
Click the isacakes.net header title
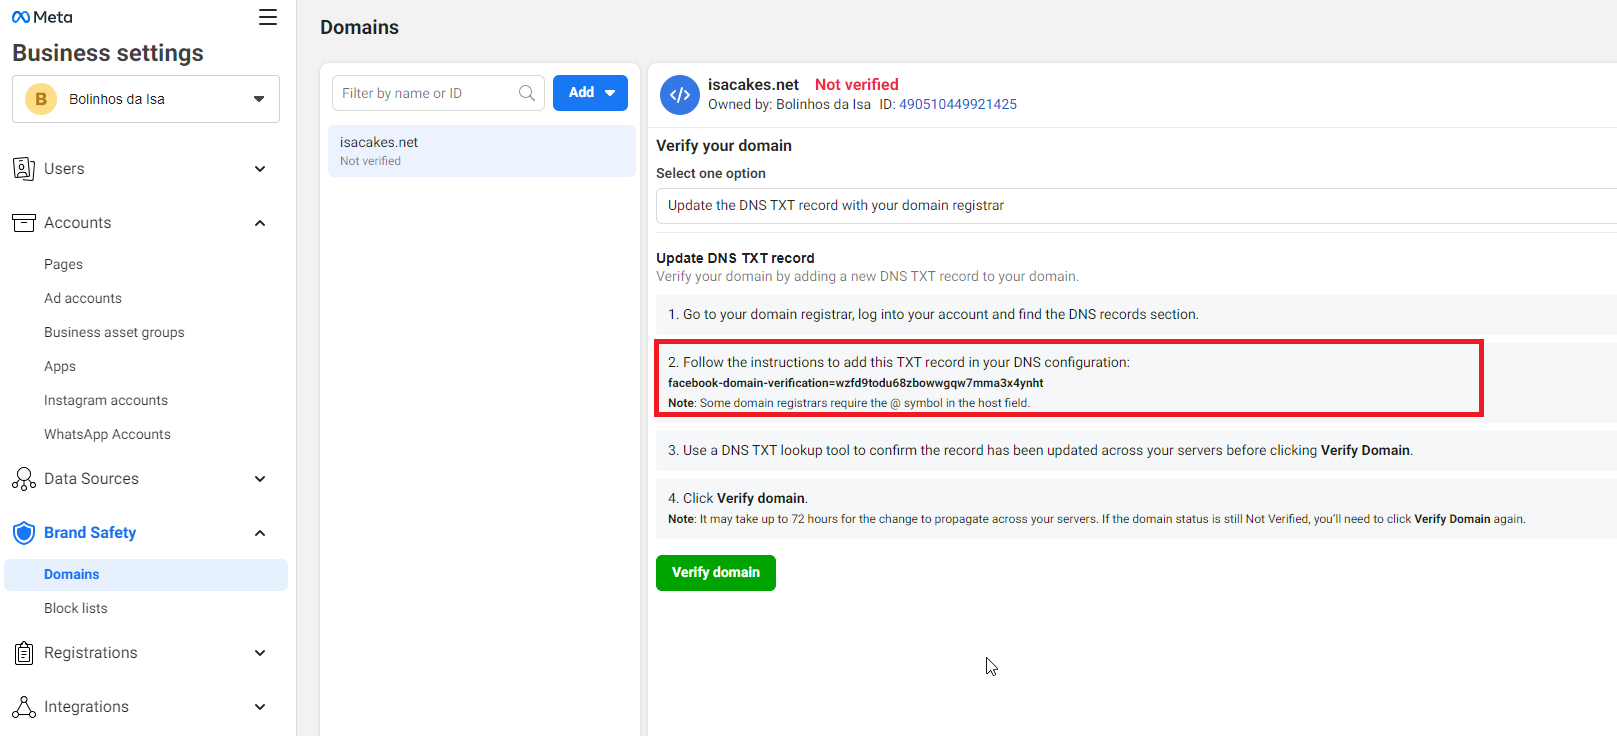[753, 85]
